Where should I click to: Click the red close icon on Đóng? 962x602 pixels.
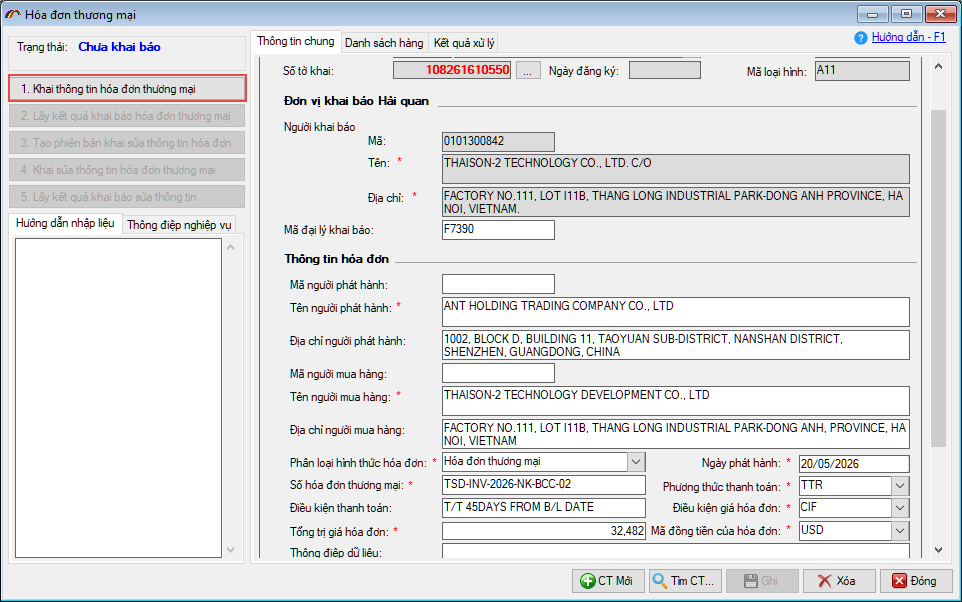pyautogui.click(x=899, y=581)
